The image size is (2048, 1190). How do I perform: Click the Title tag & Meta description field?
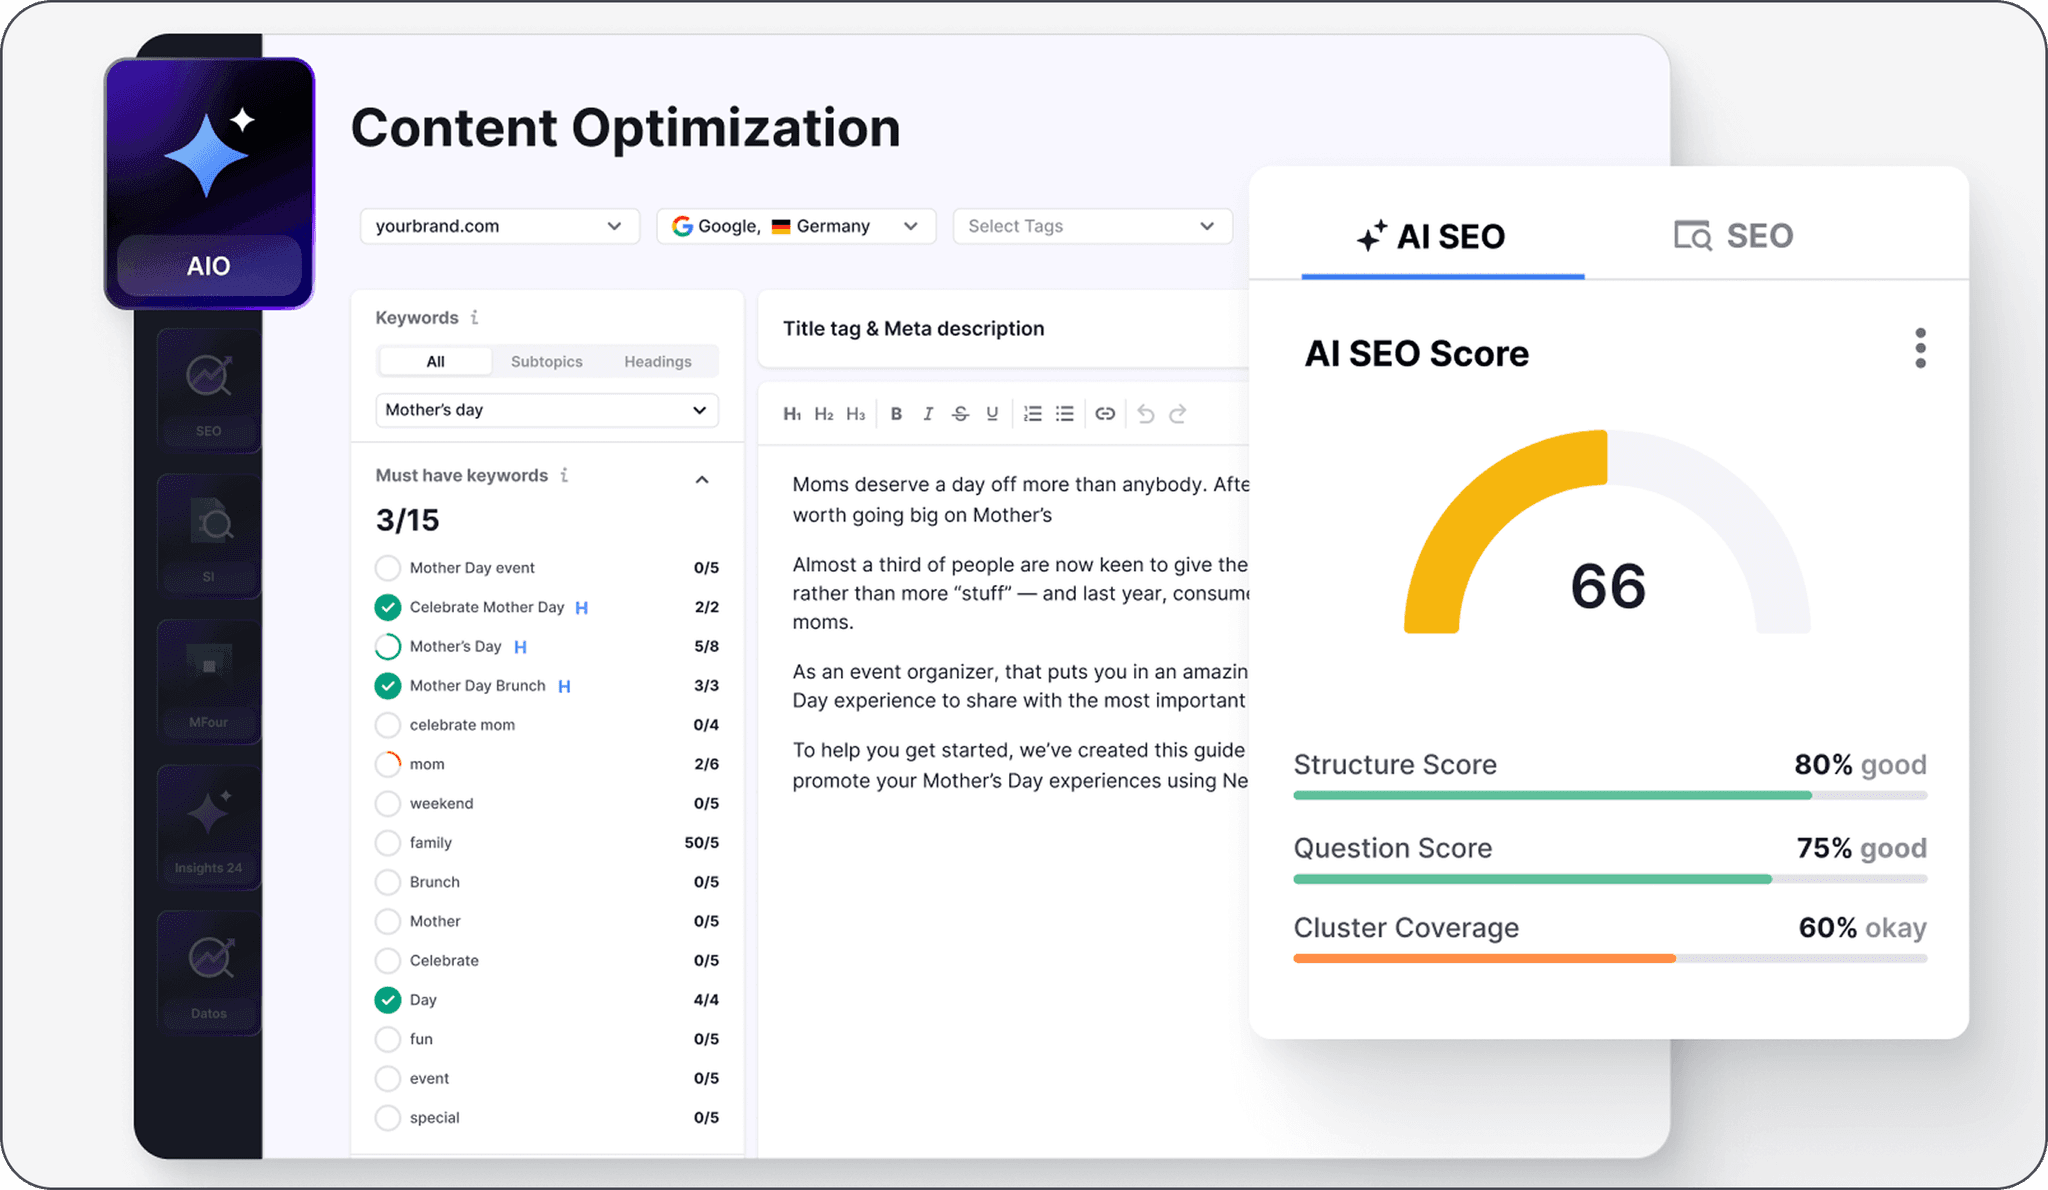pos(1000,329)
